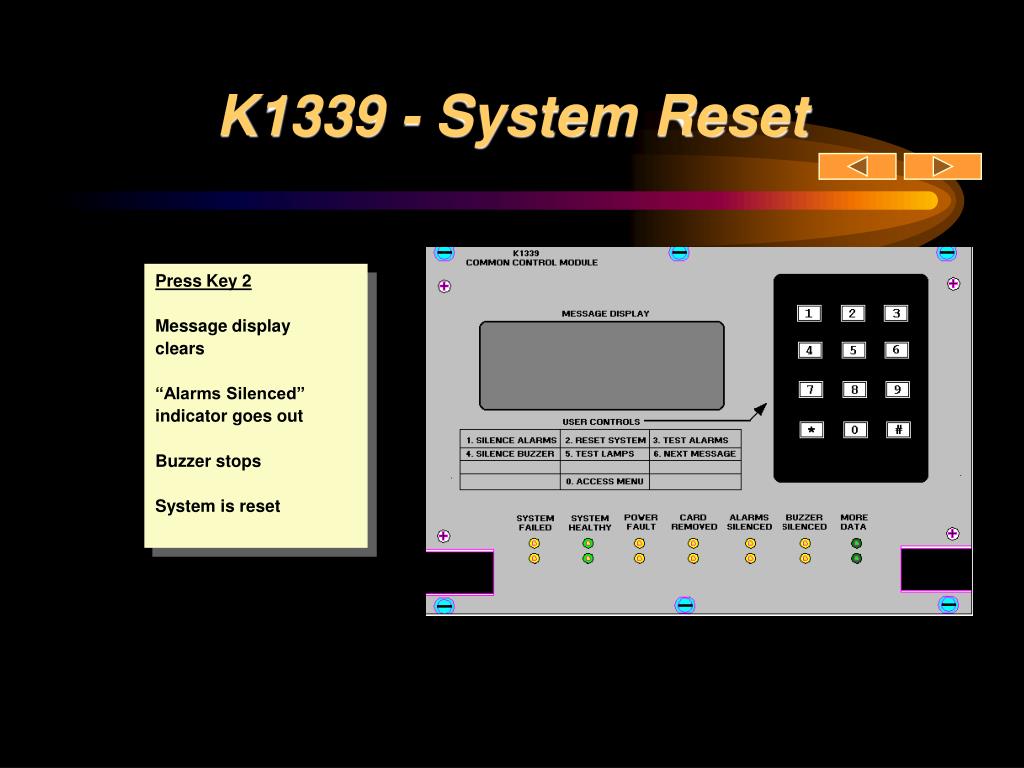The height and width of the screenshot is (768, 1024).
Task: Advance with the next slide arrow button
Action: pos(942,167)
